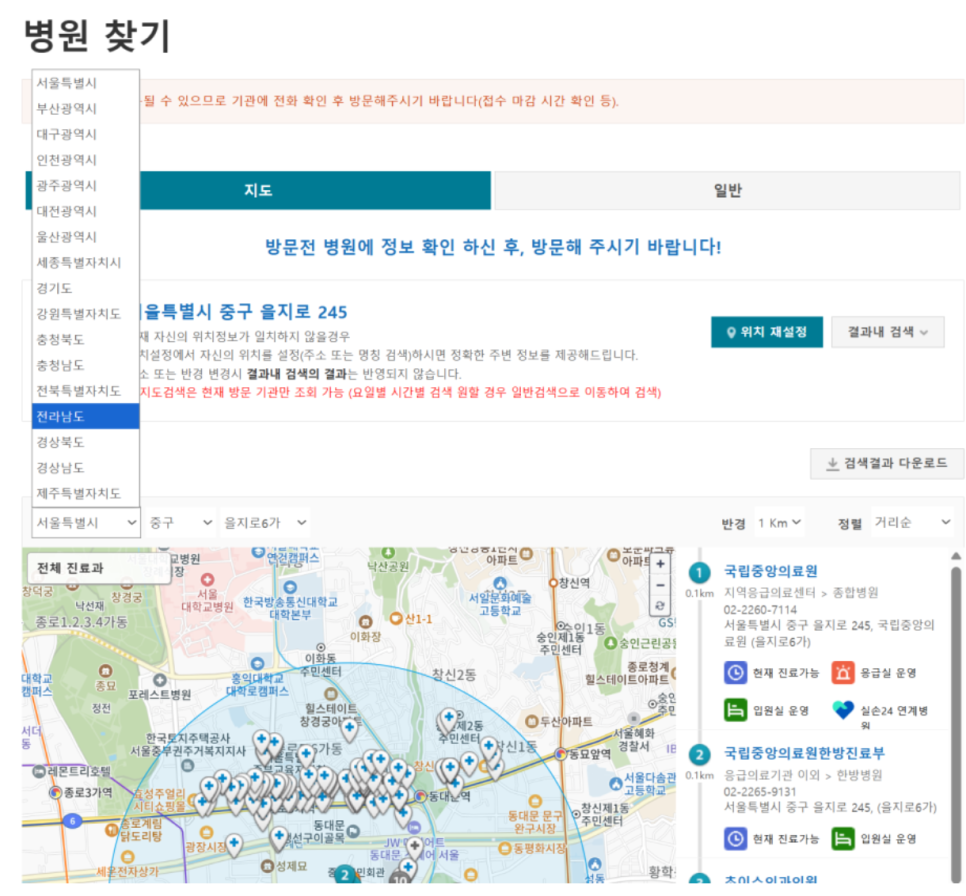Choose 대구광역시 in the dropdown list

tap(86, 134)
